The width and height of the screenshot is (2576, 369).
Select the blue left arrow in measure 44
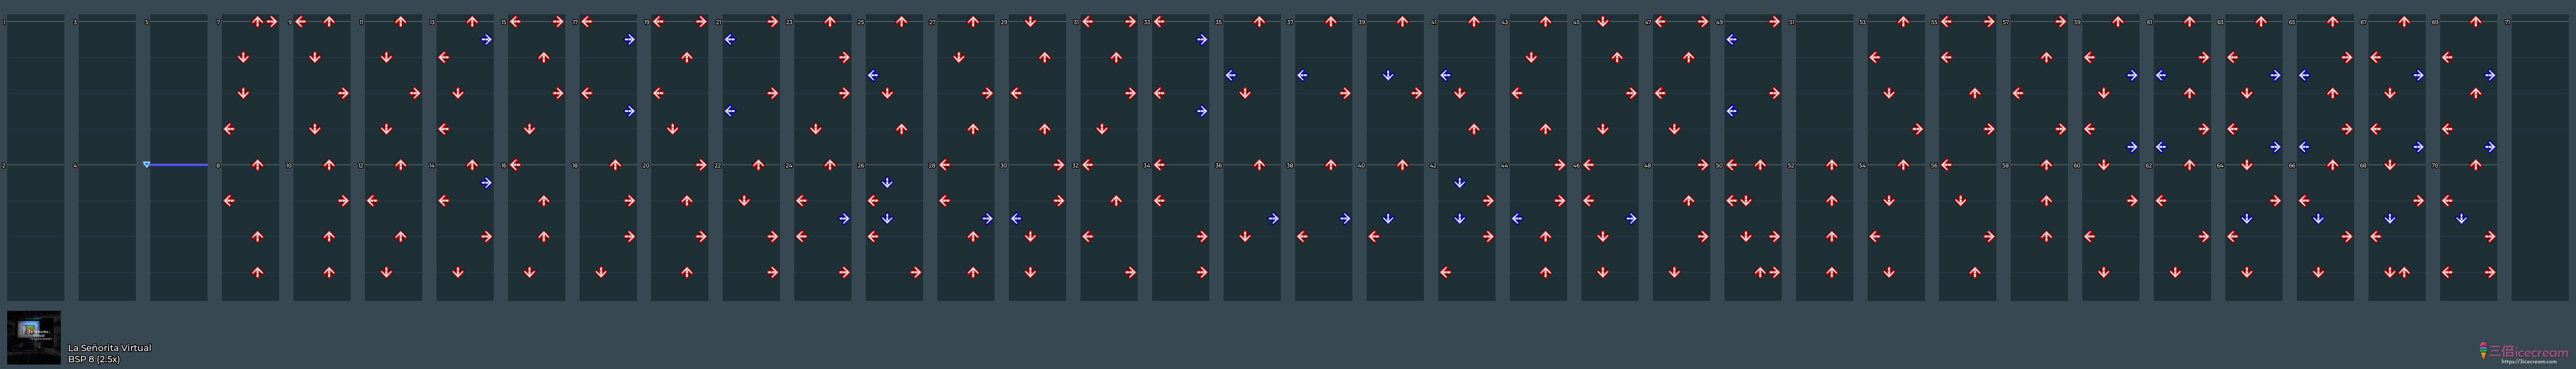[1517, 218]
